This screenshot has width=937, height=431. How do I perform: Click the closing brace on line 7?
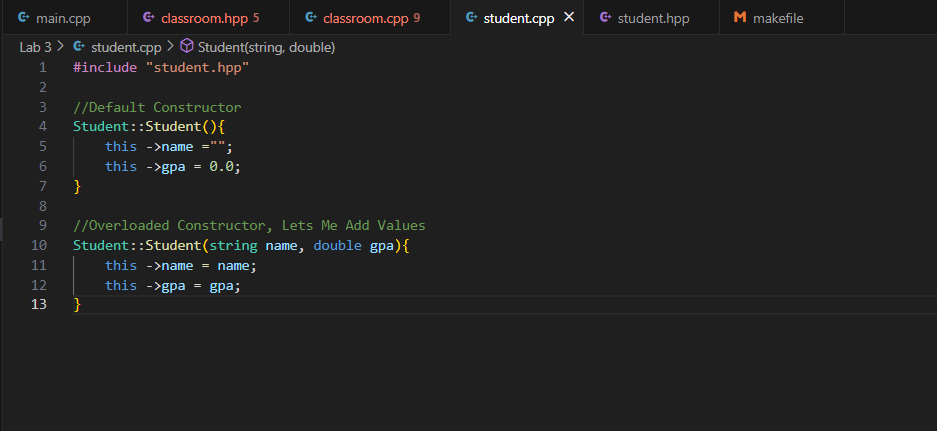click(77, 186)
